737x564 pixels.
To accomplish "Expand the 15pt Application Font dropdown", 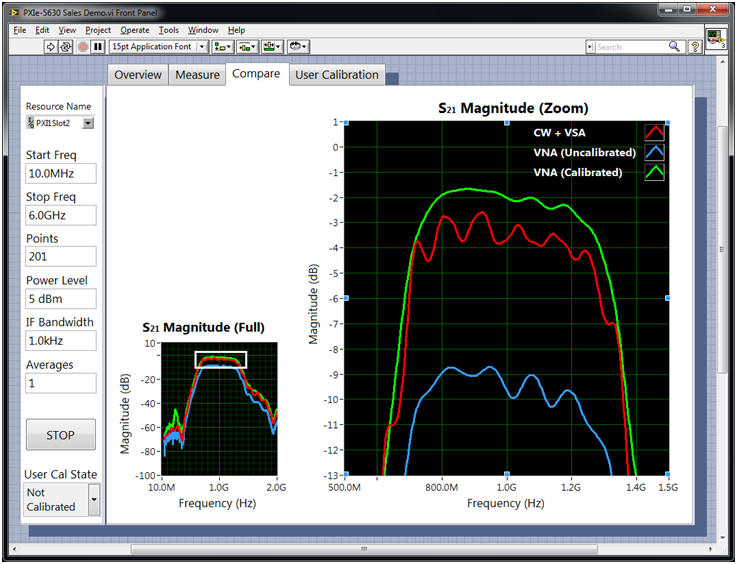I will pos(201,47).
